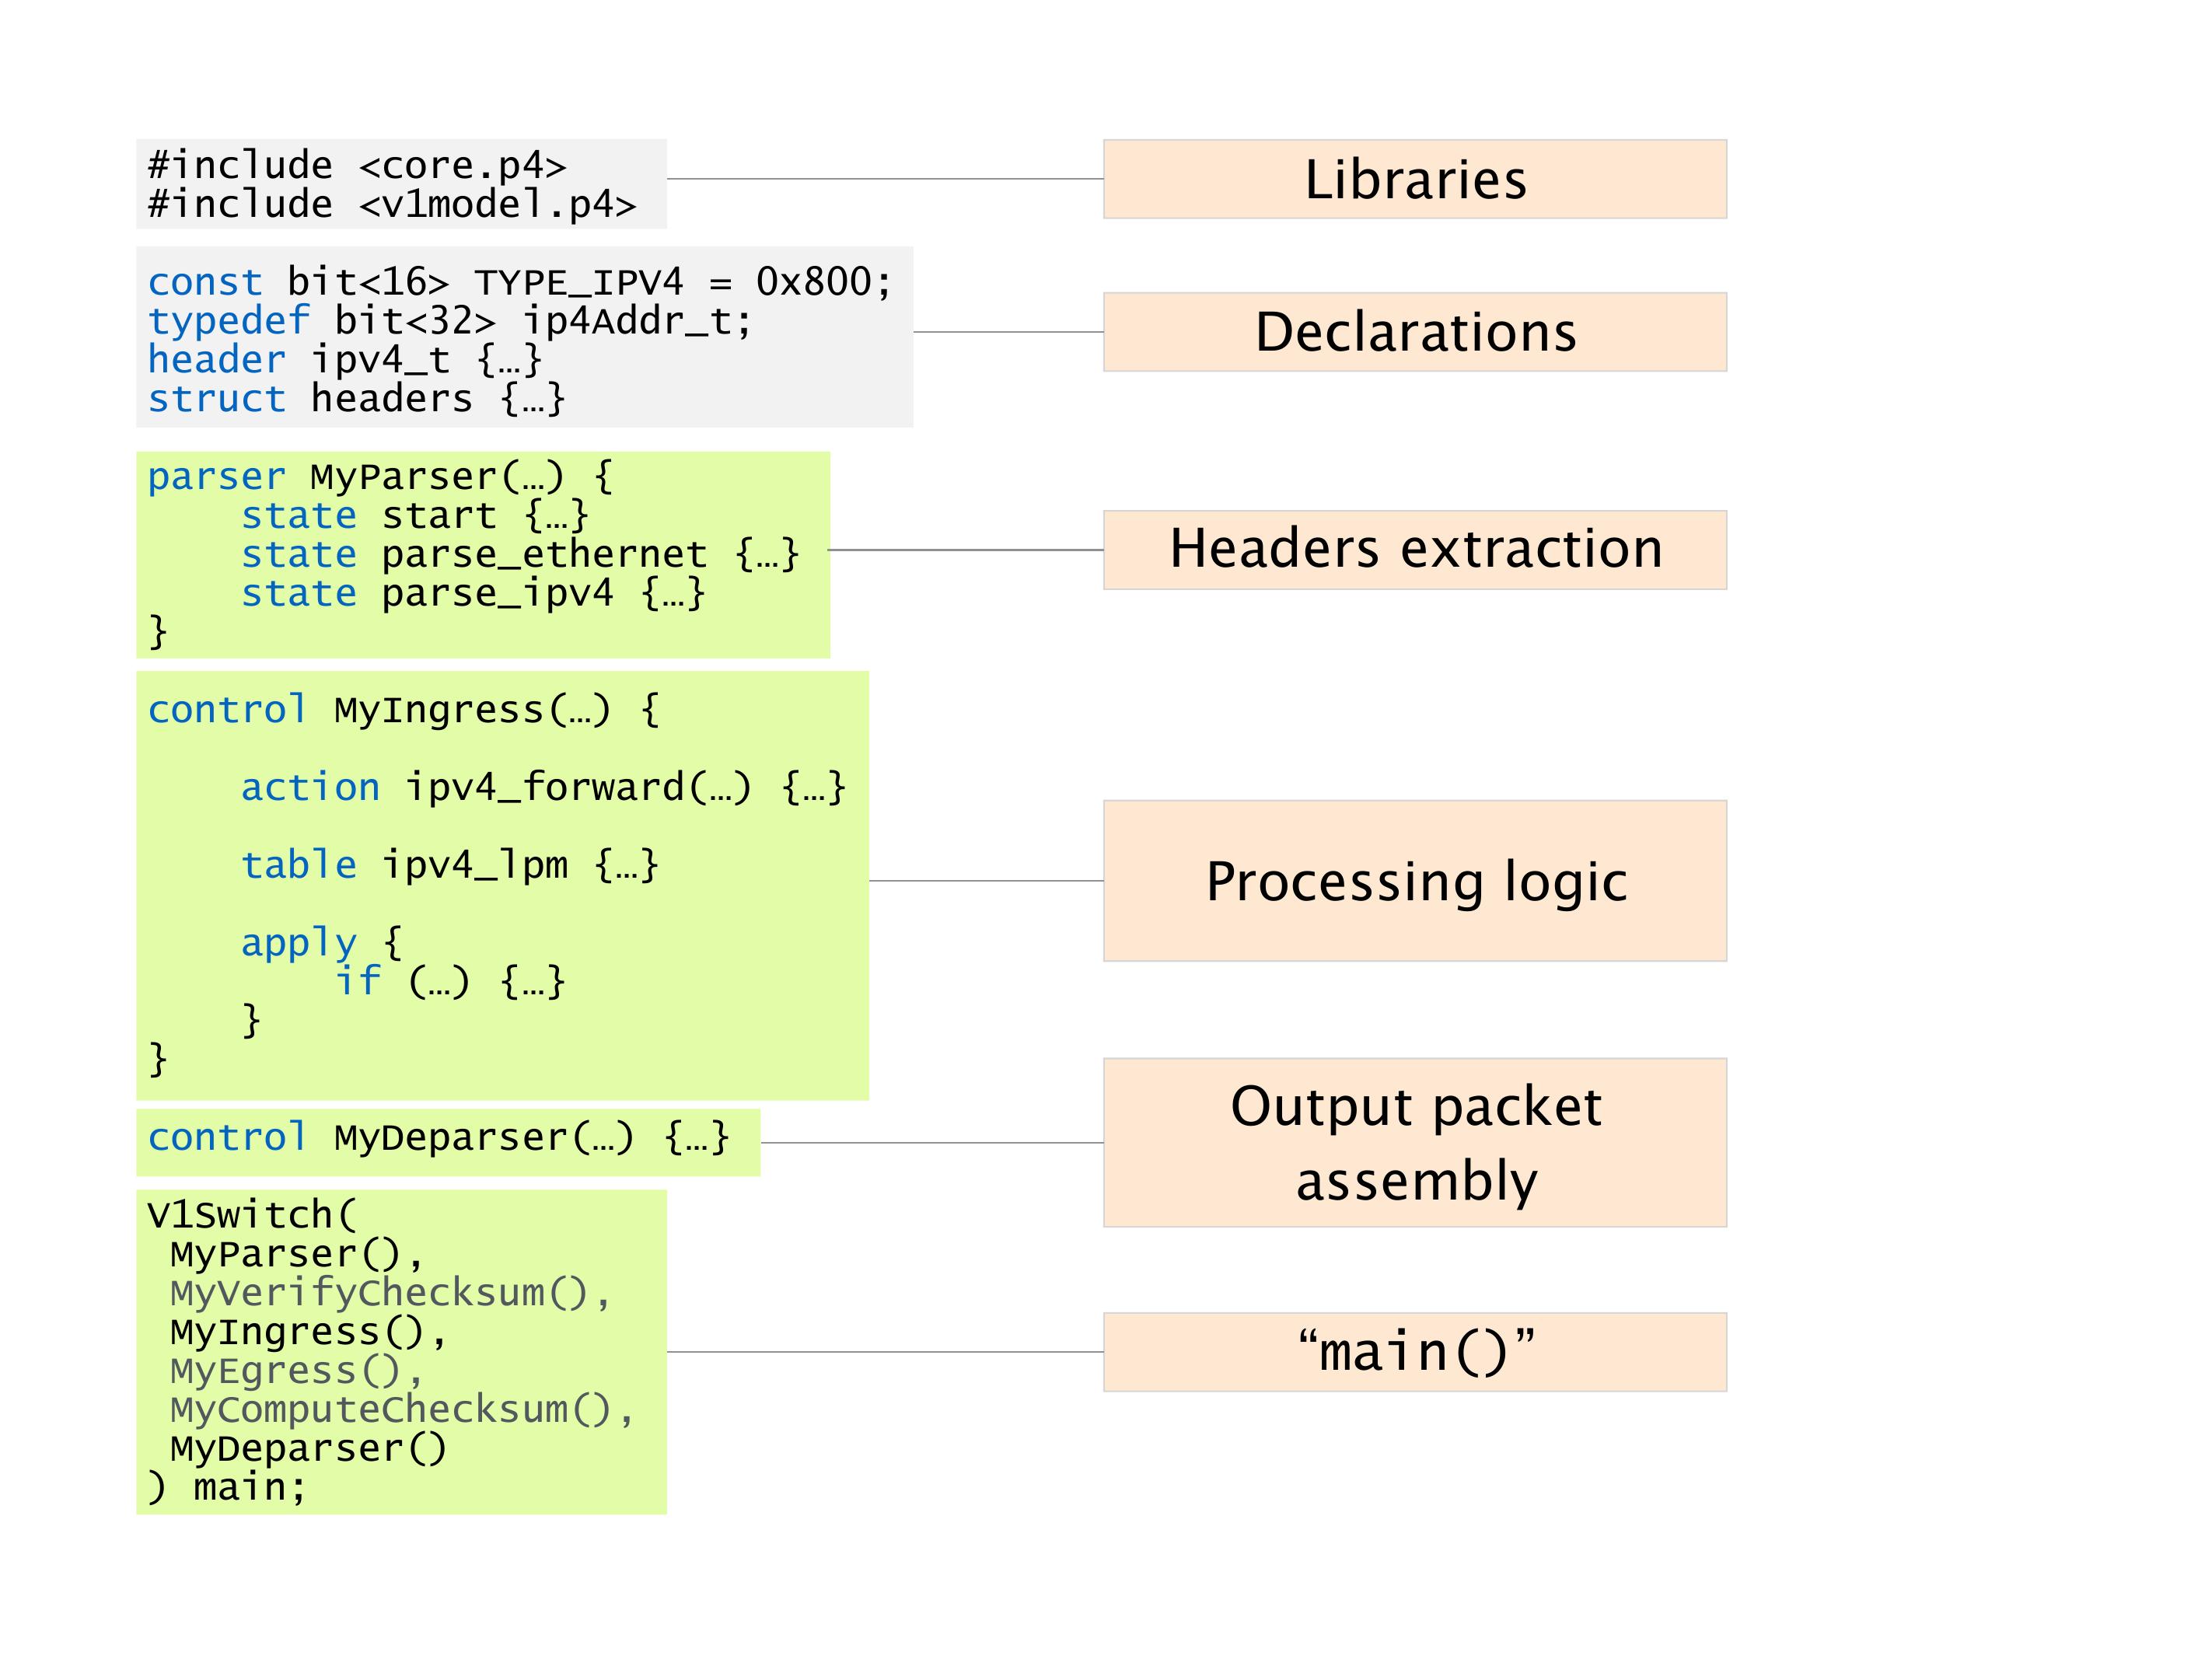Screen dimensions: 2212x1659
Task: Select the Output packet assembly box
Action: [x=1415, y=1143]
